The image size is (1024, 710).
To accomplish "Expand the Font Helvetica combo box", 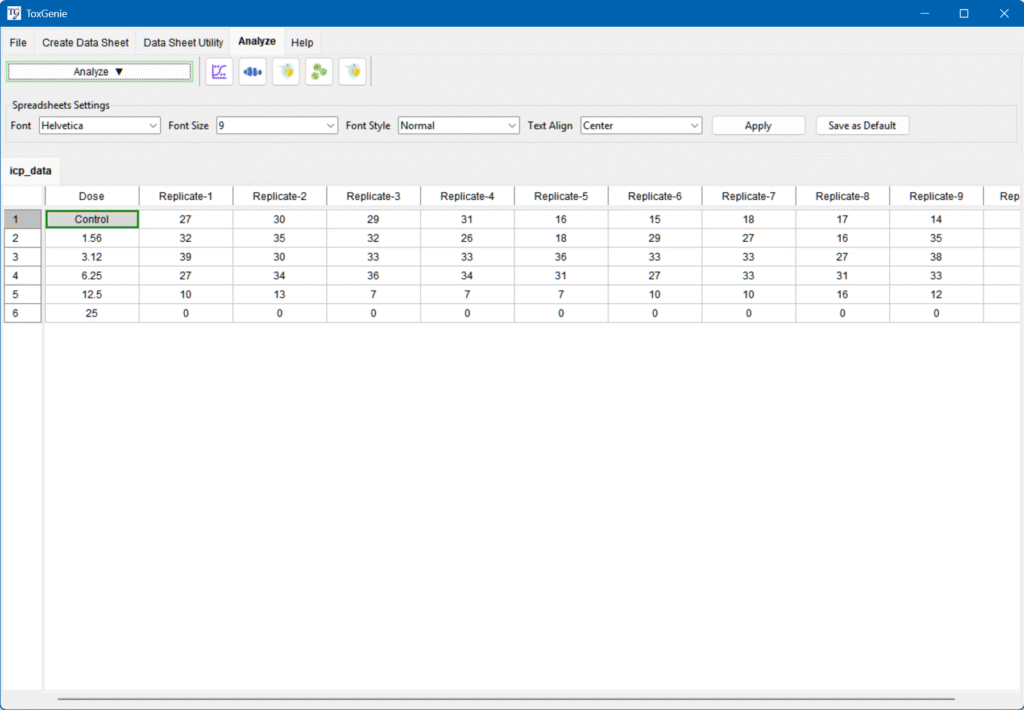I will (x=99, y=126).
